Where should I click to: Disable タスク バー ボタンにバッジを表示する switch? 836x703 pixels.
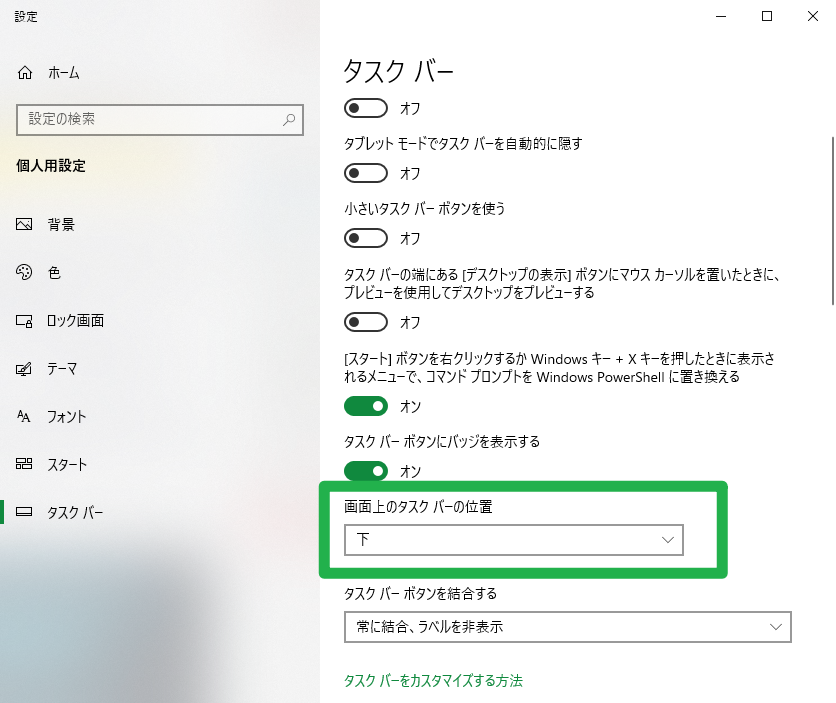(366, 471)
